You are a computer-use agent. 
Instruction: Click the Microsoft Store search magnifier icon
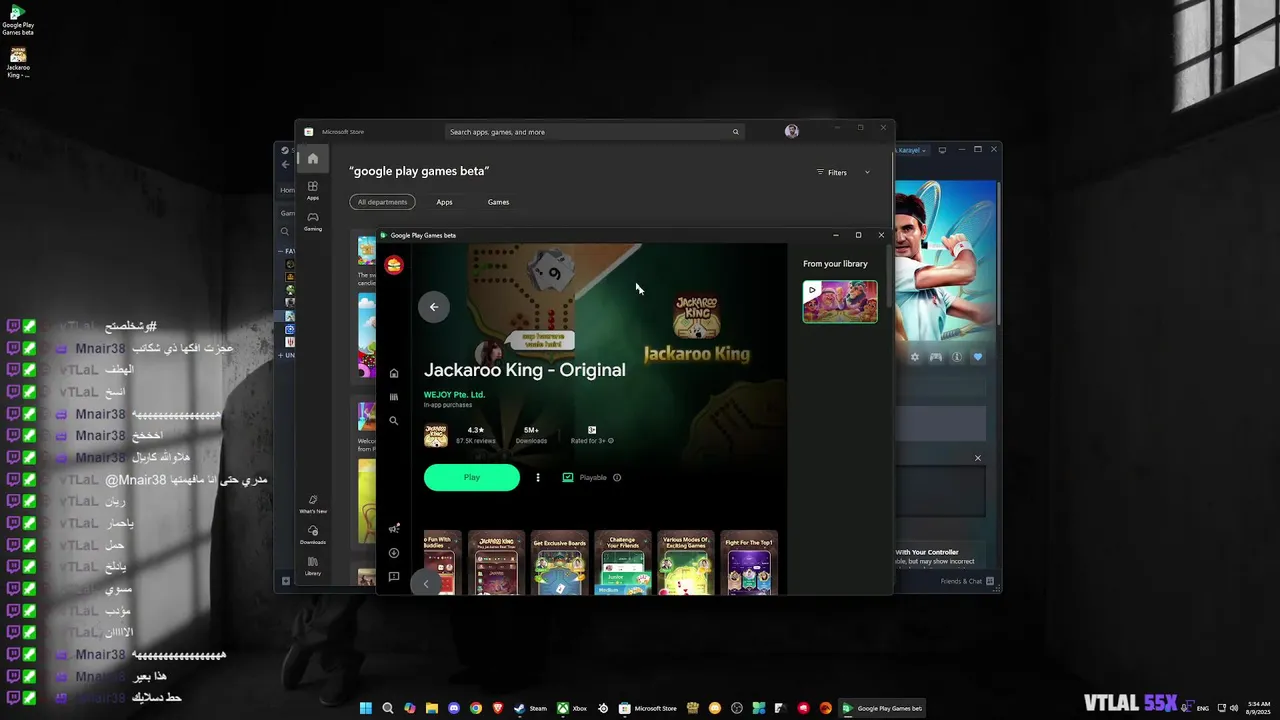point(735,132)
